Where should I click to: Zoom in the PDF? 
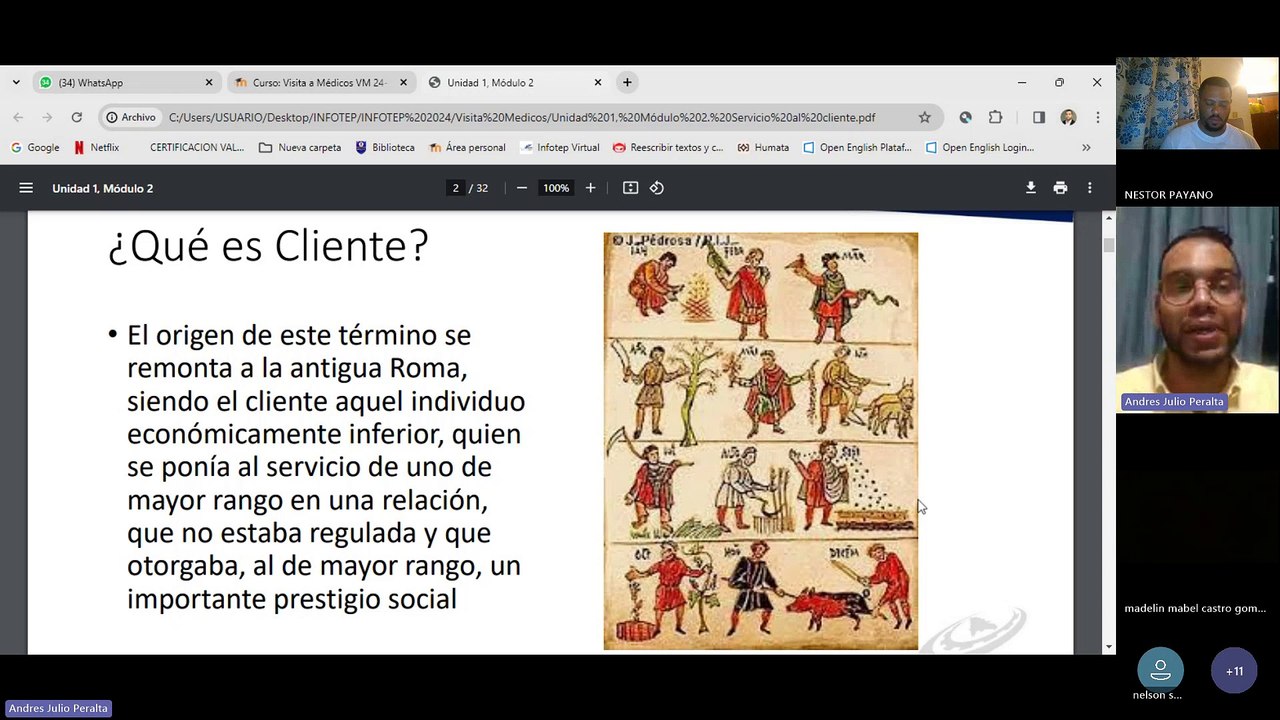coord(590,188)
